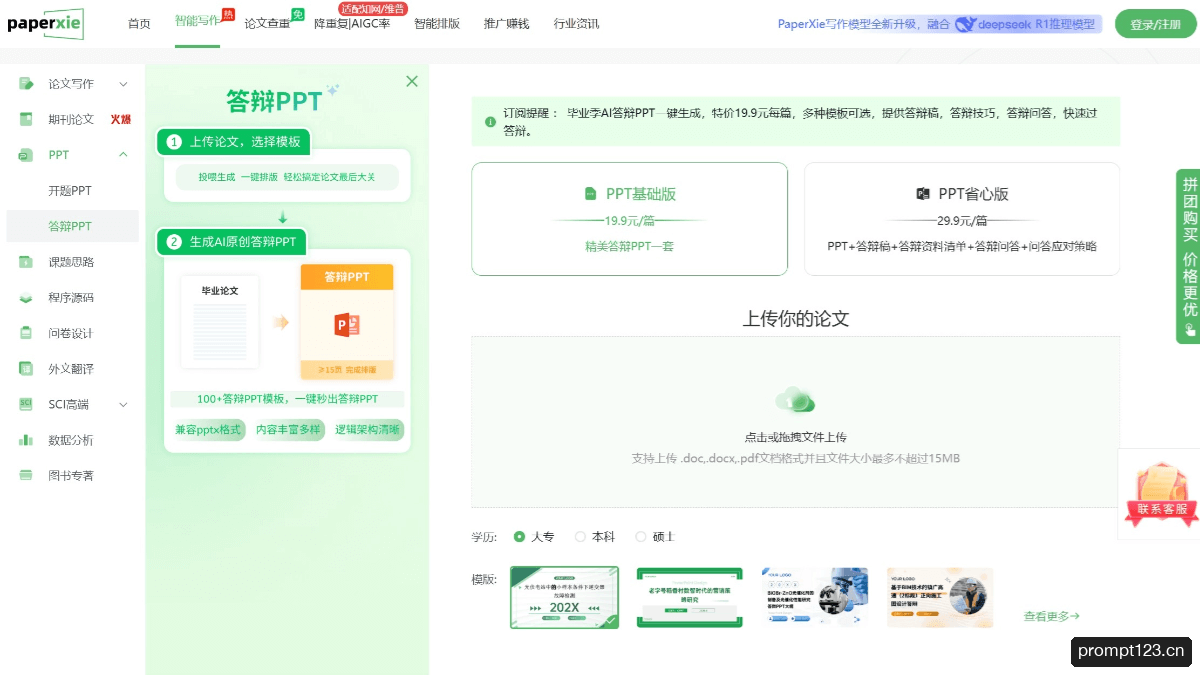Open 图书专著 via its sidebar icon
Screen dimensions: 1200x675
(26, 476)
